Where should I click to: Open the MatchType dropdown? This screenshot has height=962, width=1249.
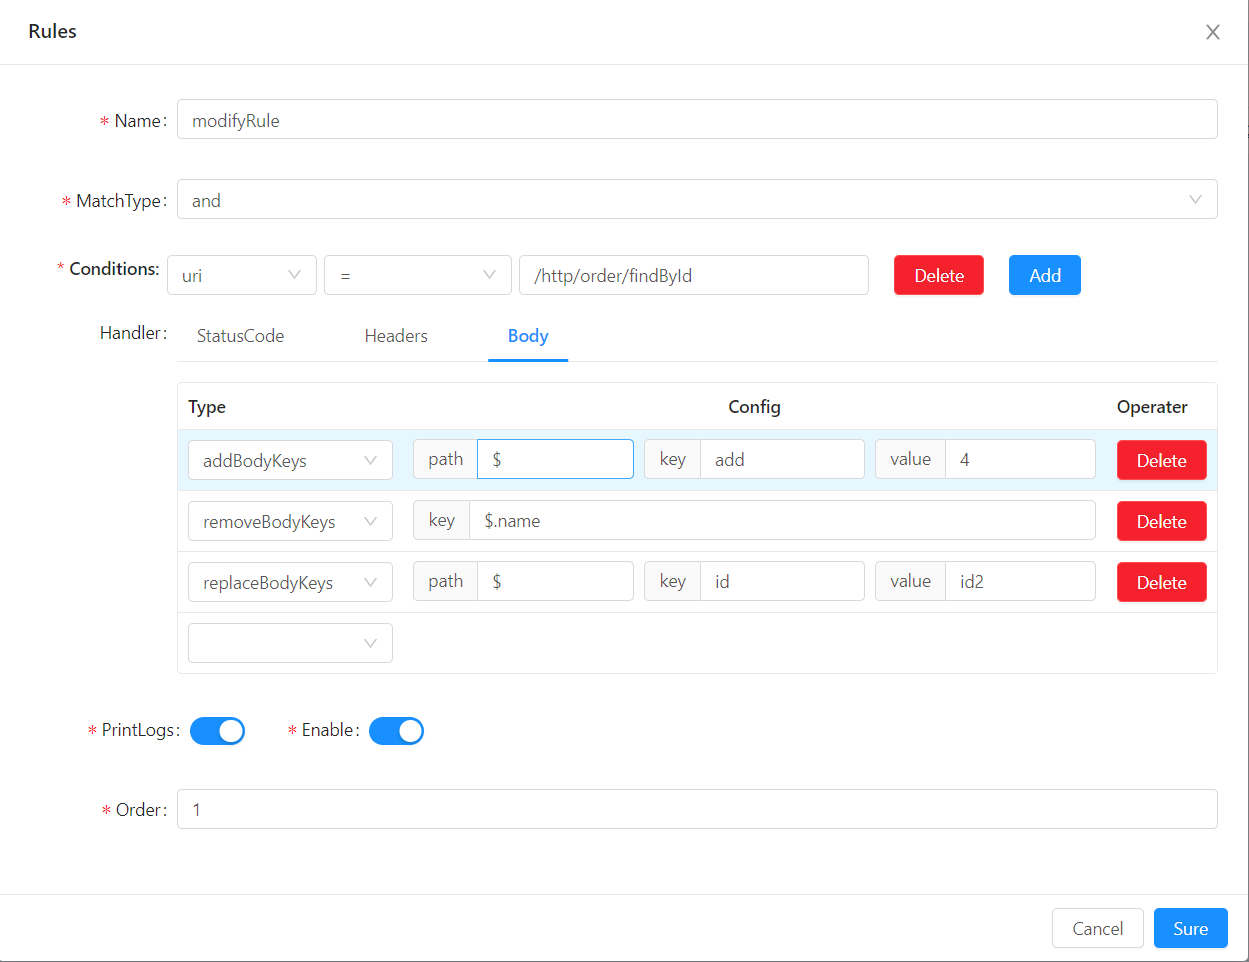coord(696,200)
